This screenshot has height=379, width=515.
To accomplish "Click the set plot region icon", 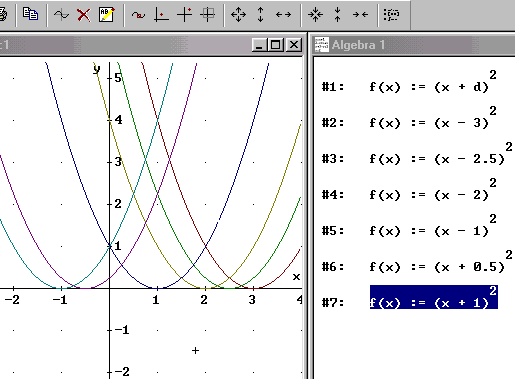I will click(x=207, y=15).
